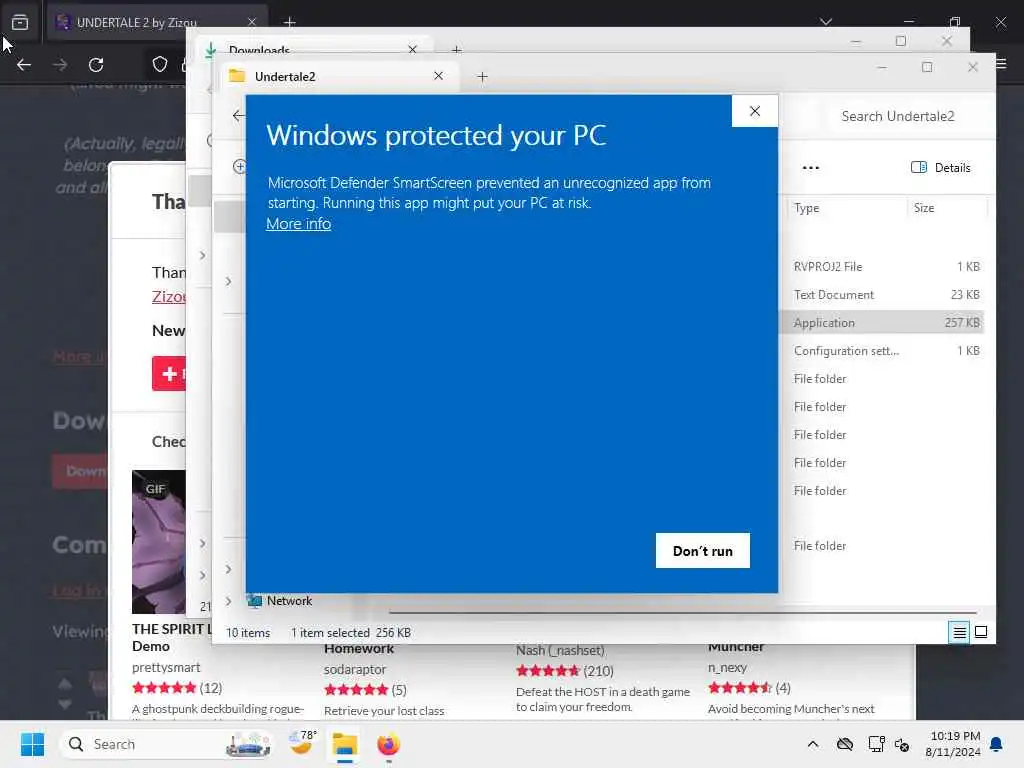
Task: Switch to details list view icon
Action: point(959,632)
